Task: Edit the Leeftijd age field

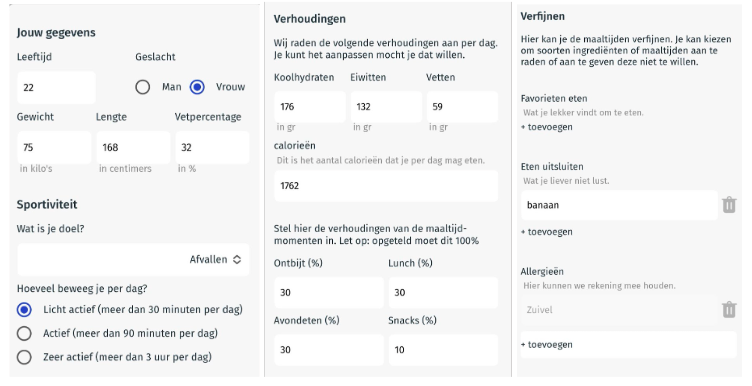Action: tap(56, 87)
